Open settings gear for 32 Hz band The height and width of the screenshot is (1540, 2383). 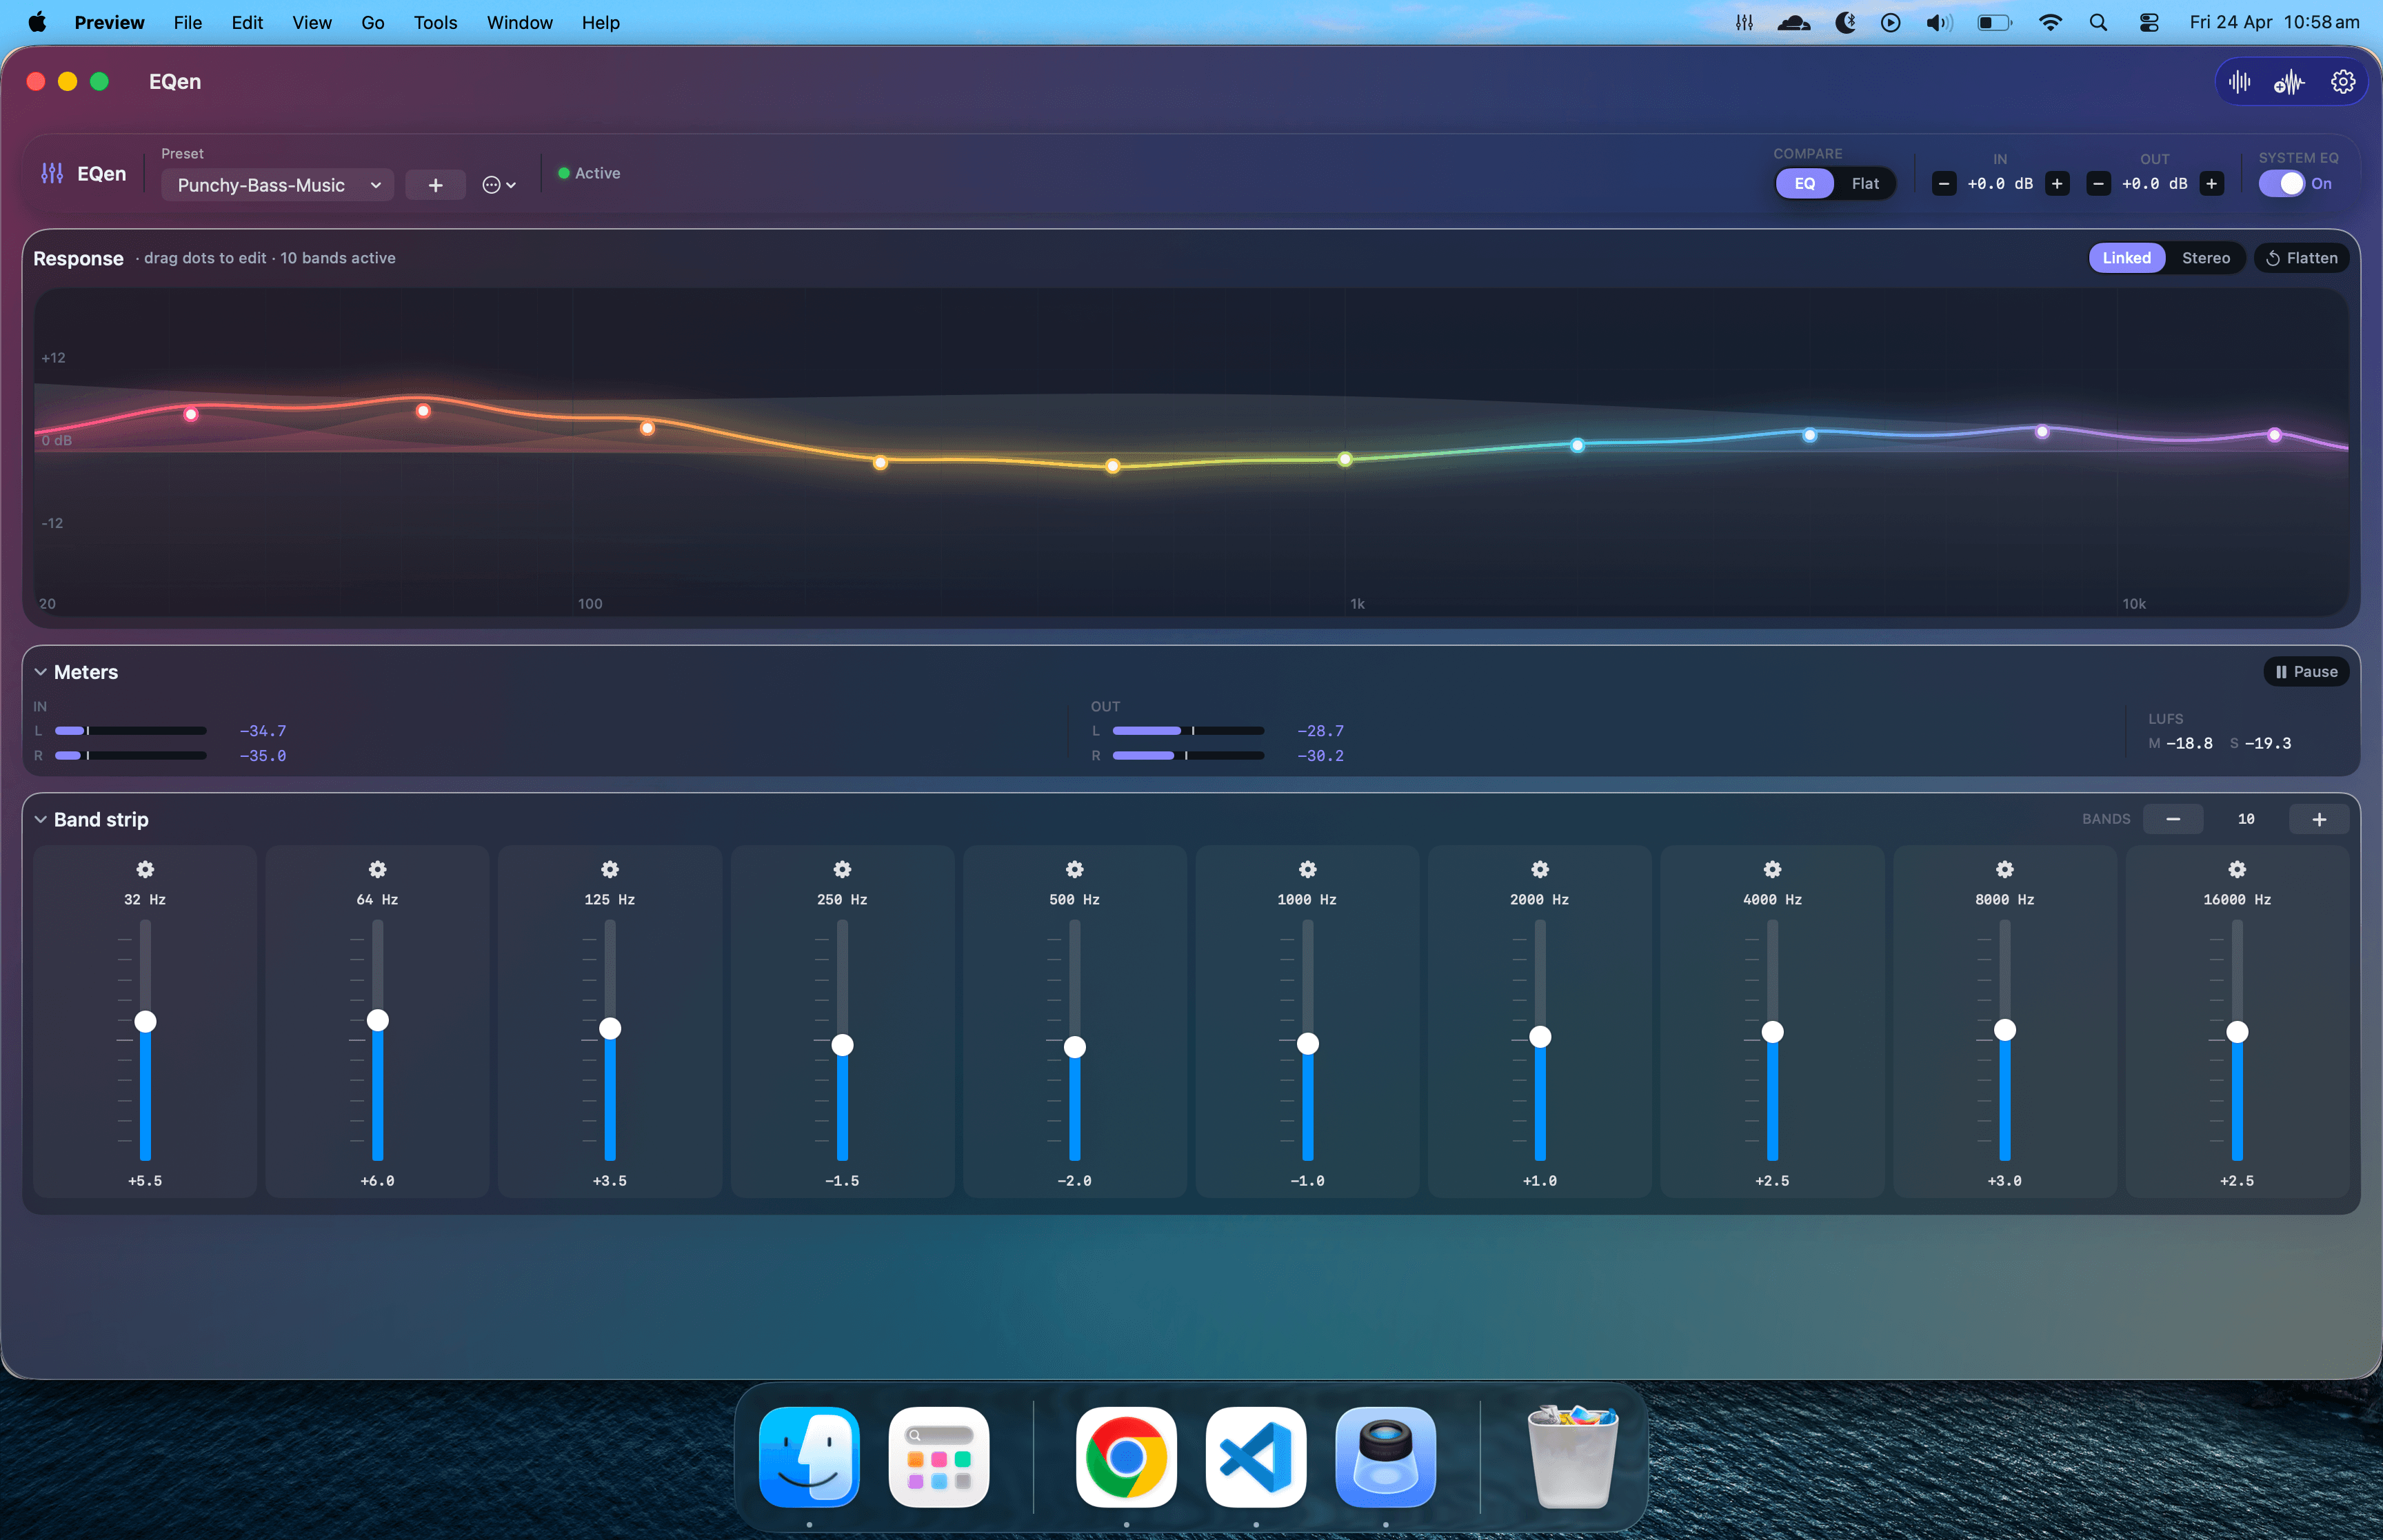pos(145,869)
